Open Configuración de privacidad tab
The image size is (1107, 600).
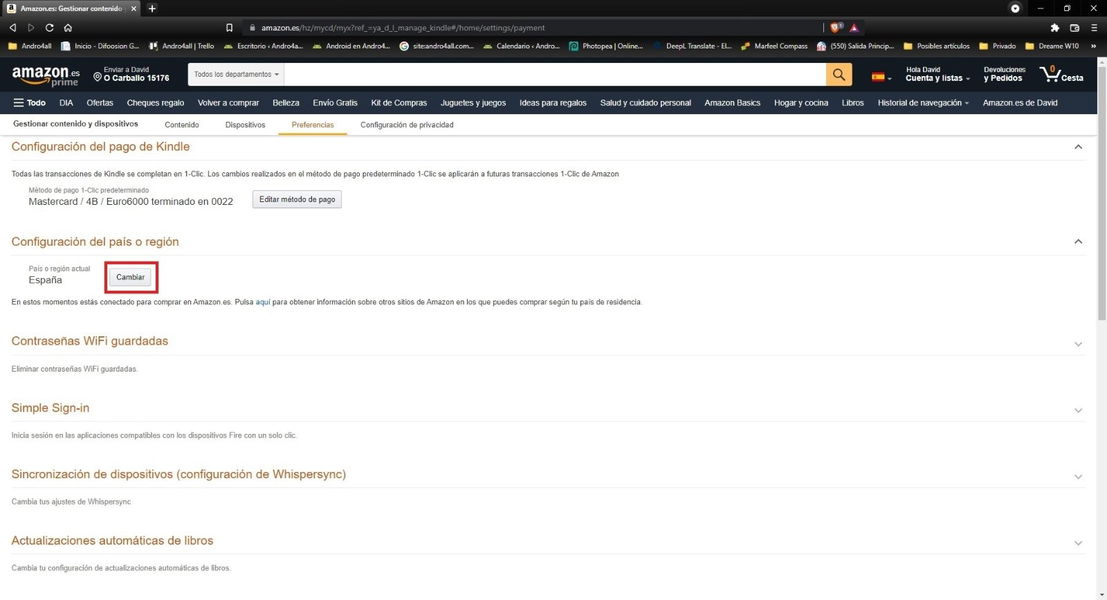point(407,125)
